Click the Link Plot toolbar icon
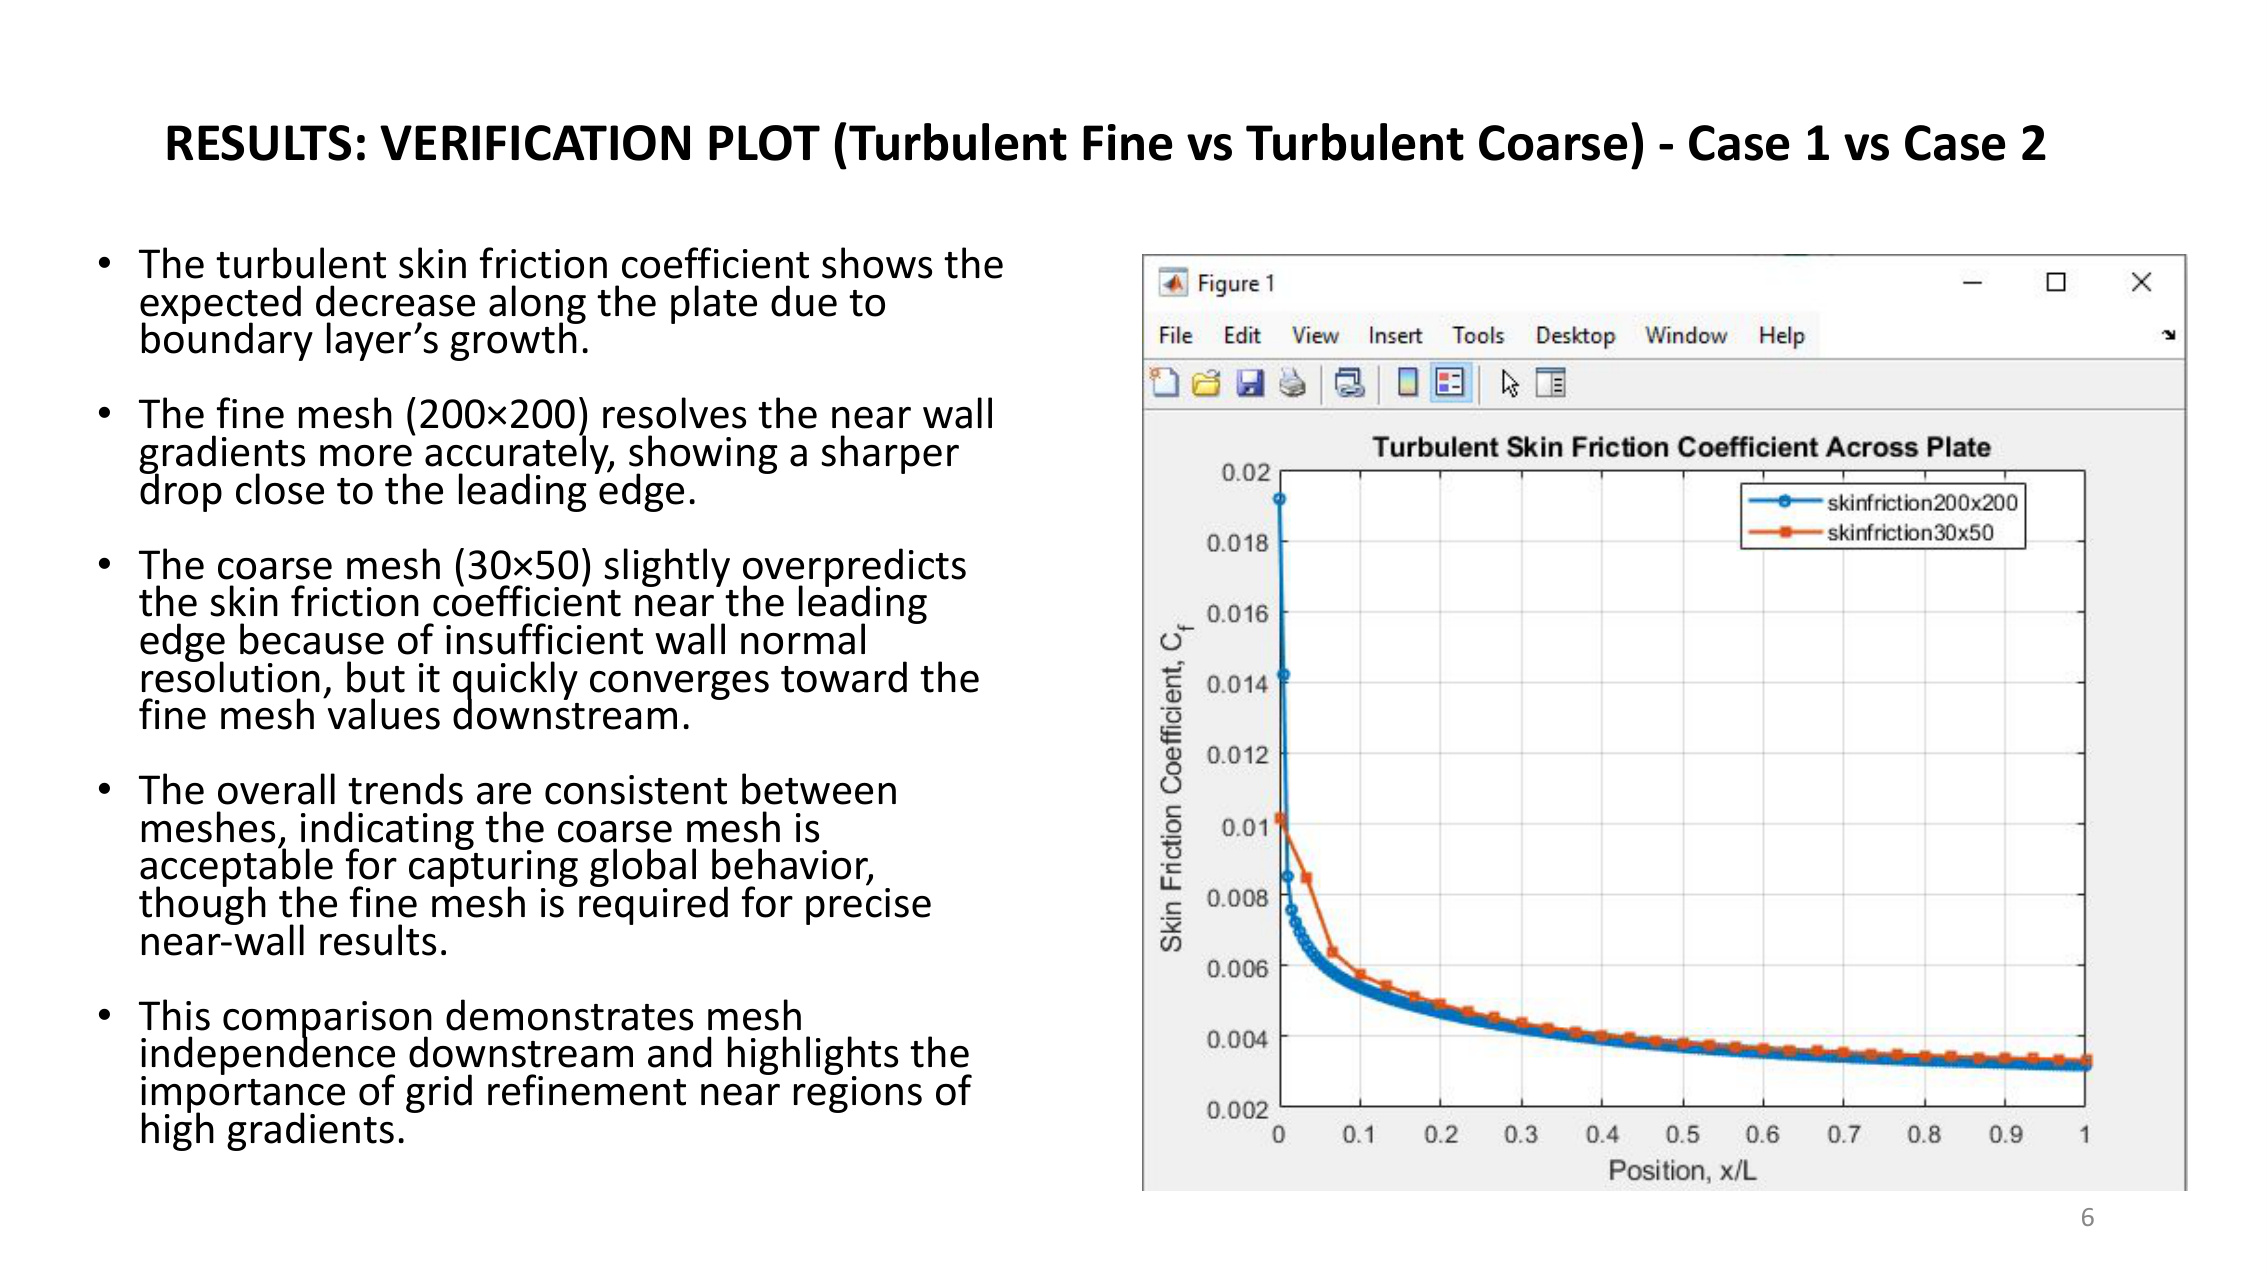Viewport: 2267px width, 1275px height. (1349, 383)
